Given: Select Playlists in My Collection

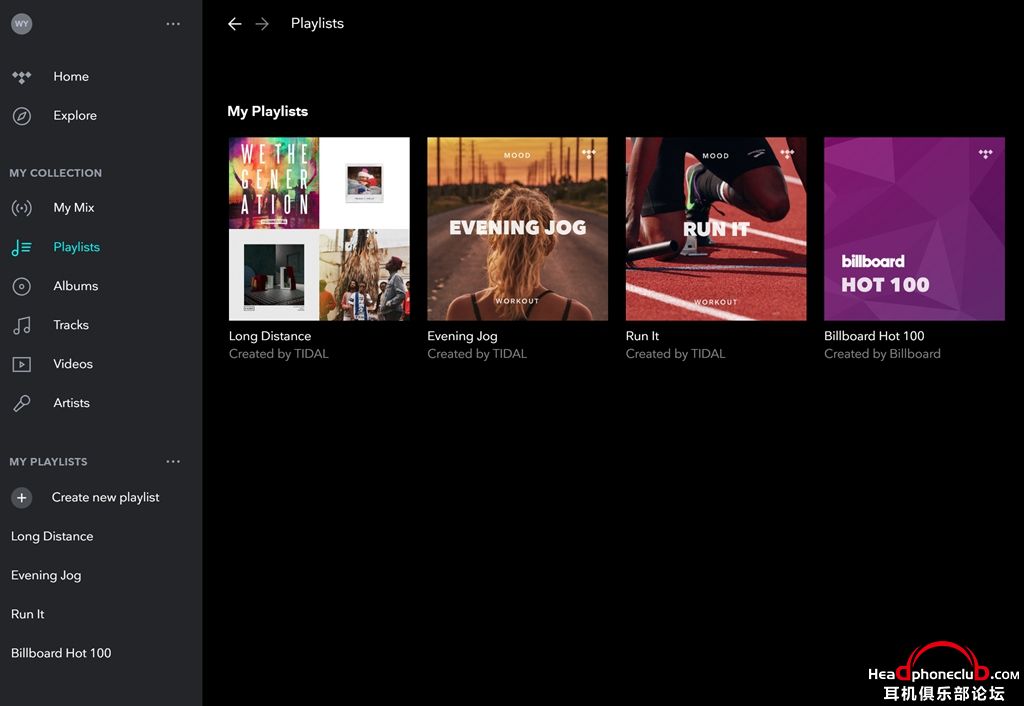Looking at the screenshot, I should (x=76, y=247).
